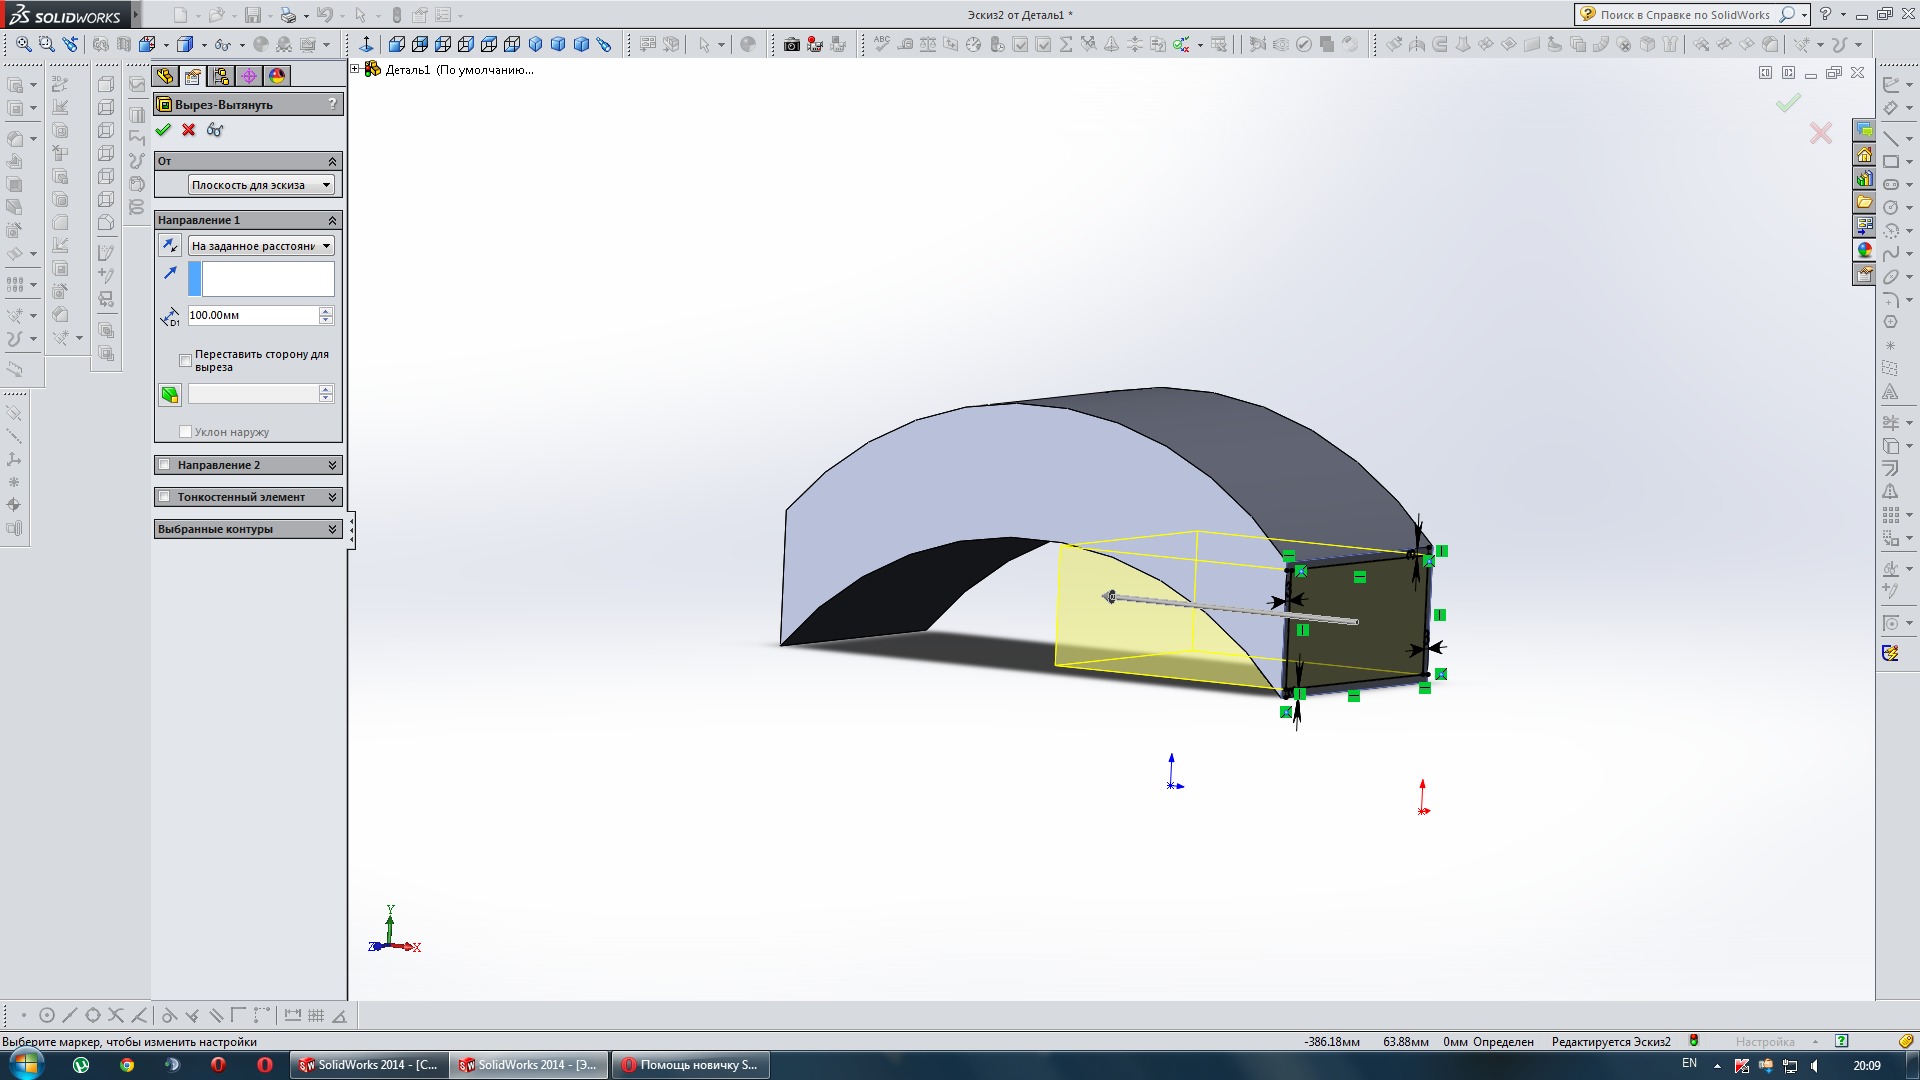Switch to the PropertyManager tab

pyautogui.click(x=193, y=76)
